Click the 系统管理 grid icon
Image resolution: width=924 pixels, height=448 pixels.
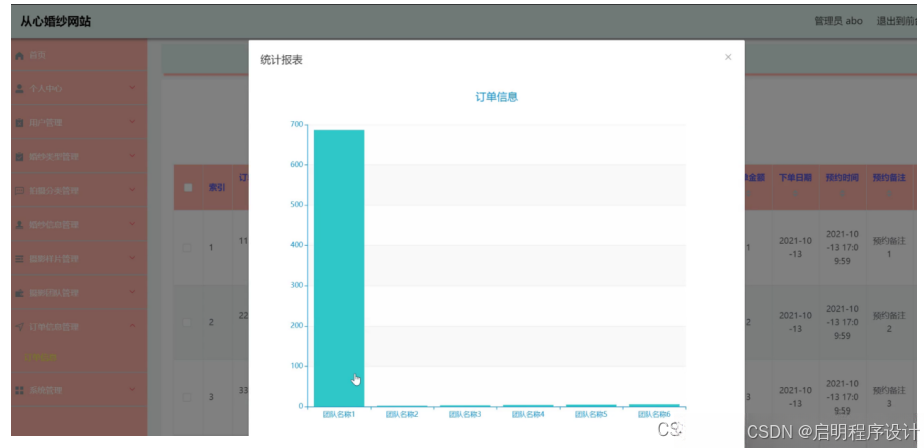pos(19,390)
